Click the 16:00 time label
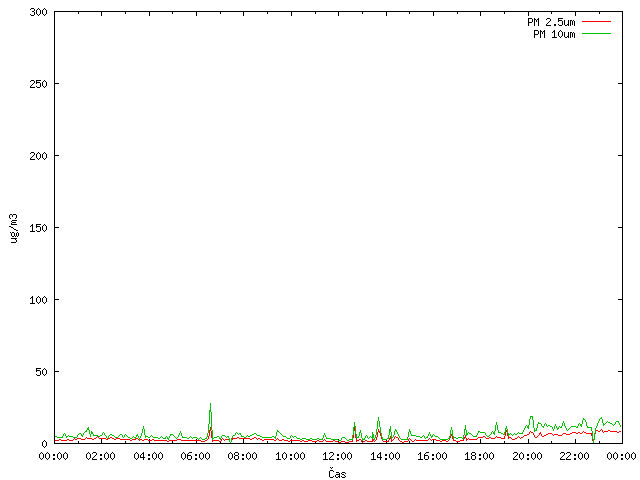The height and width of the screenshot is (480, 640). click(x=432, y=456)
